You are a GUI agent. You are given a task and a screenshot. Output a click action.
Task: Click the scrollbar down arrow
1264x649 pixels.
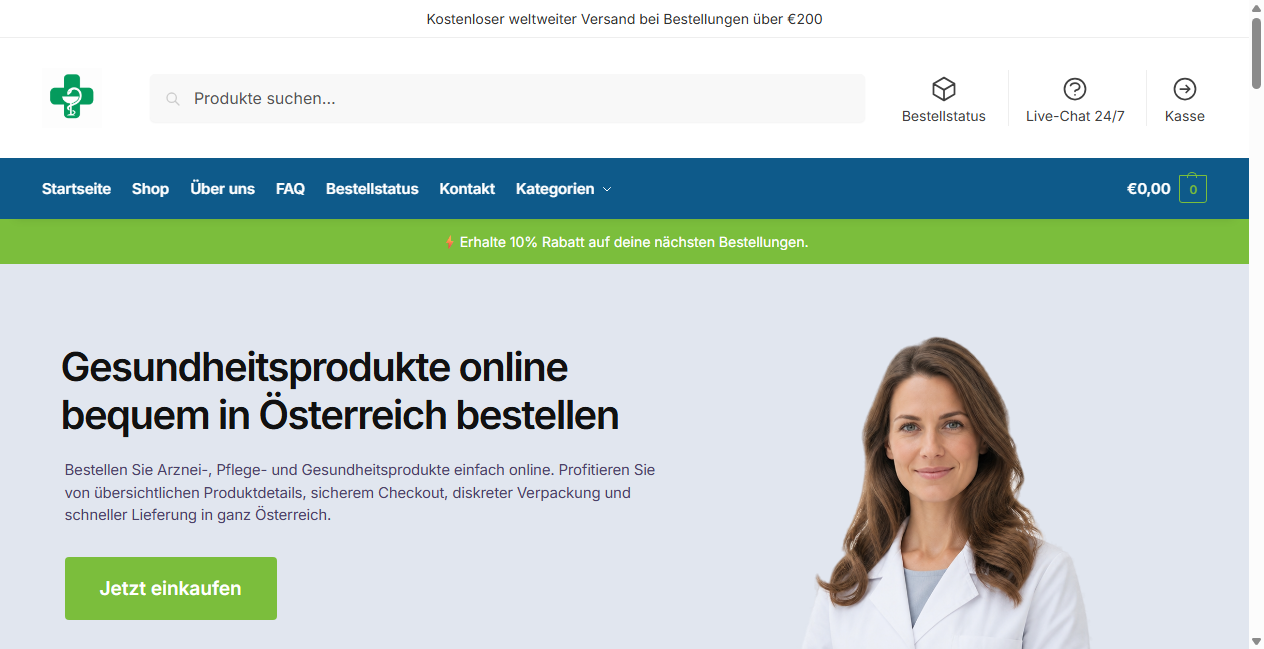pos(1256,640)
